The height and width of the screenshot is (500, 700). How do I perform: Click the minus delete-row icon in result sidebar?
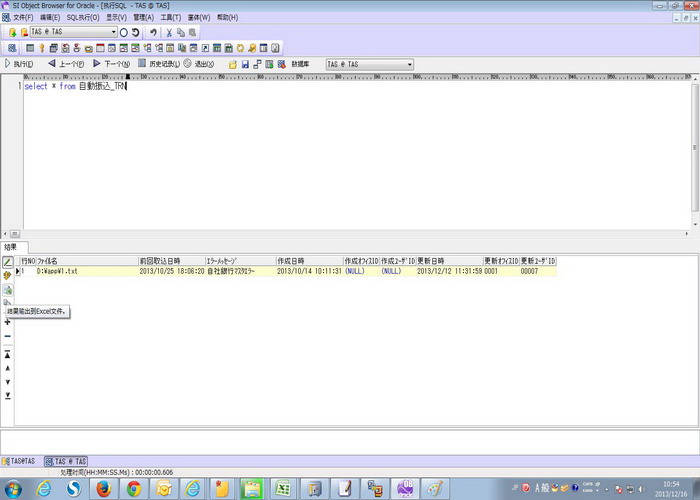7,336
